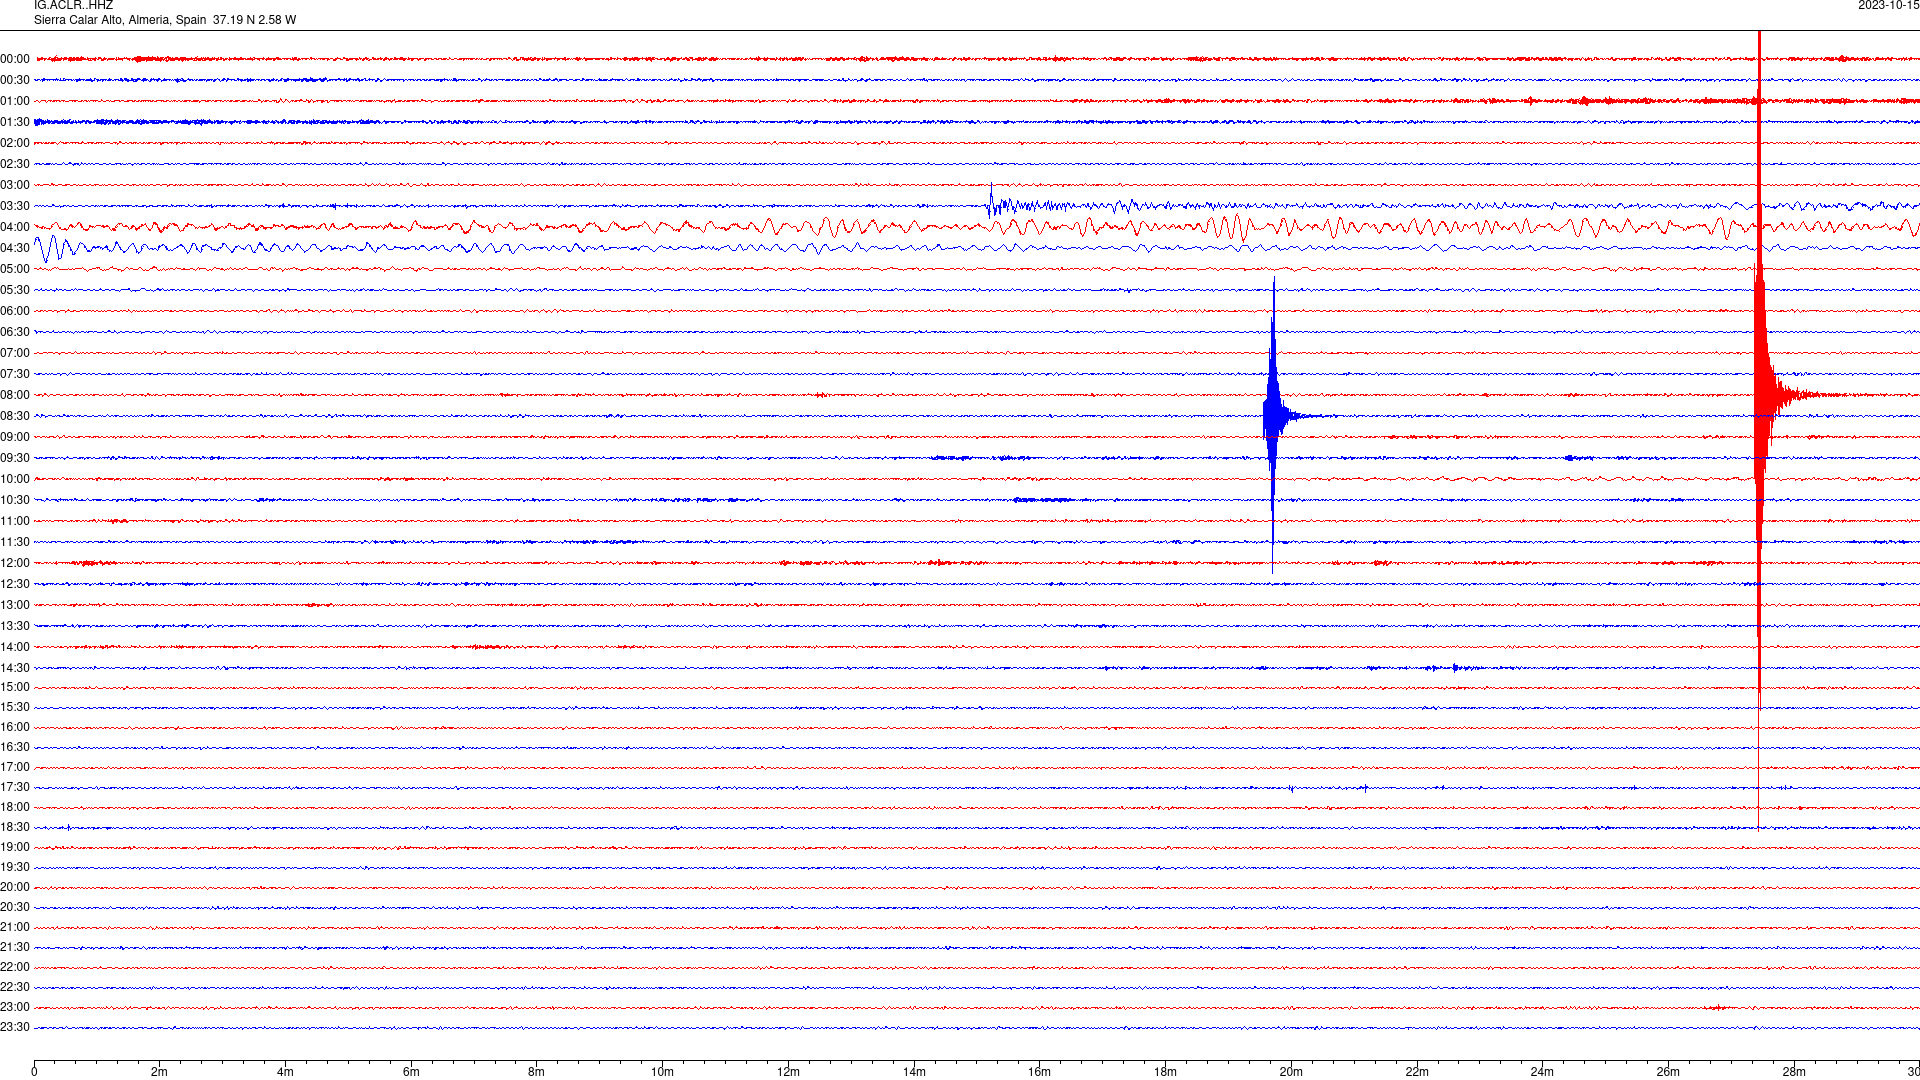1920x1080 pixels.
Task: Select the 23:30 row label
Action: (15, 1027)
